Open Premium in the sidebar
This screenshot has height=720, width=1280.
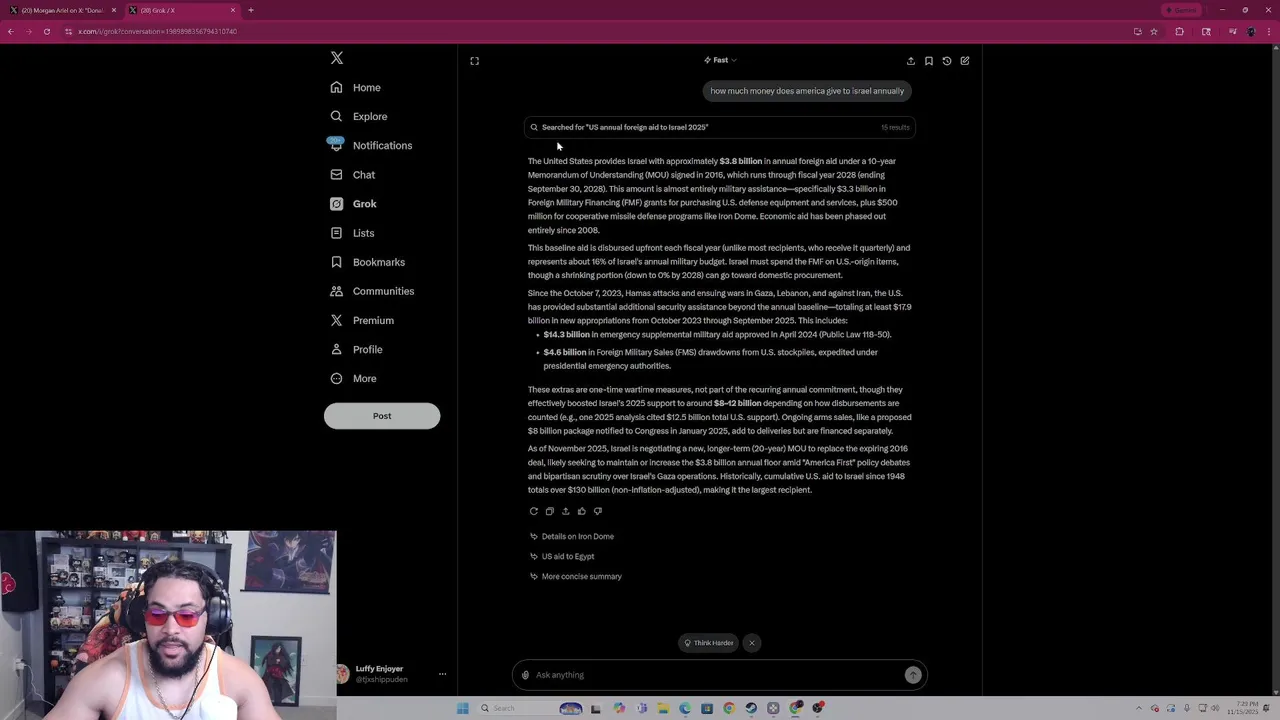click(x=362, y=320)
